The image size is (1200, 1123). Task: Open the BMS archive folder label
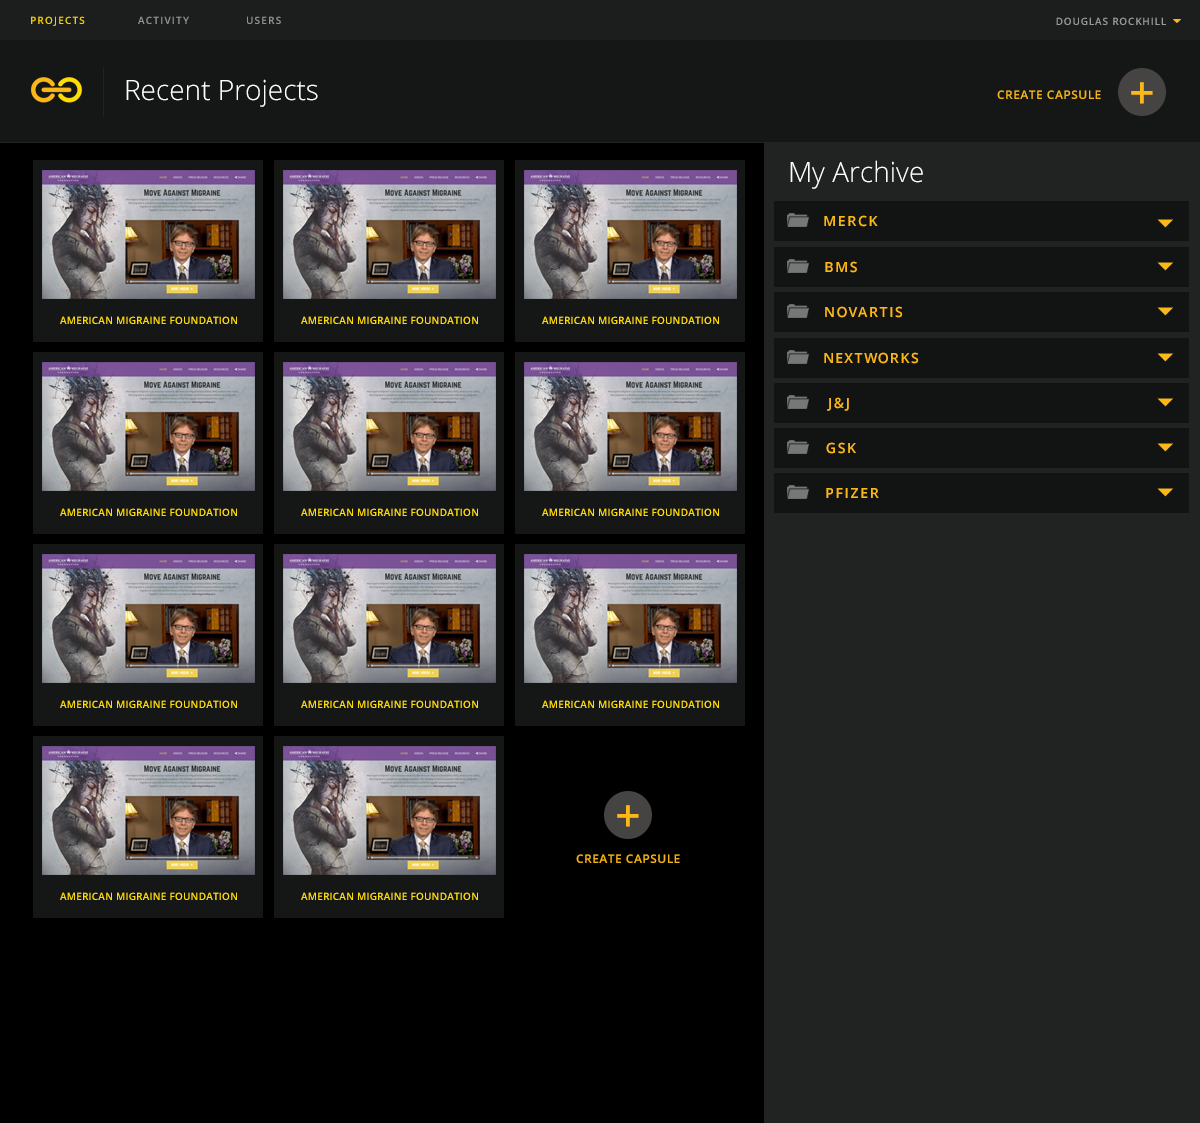(841, 267)
